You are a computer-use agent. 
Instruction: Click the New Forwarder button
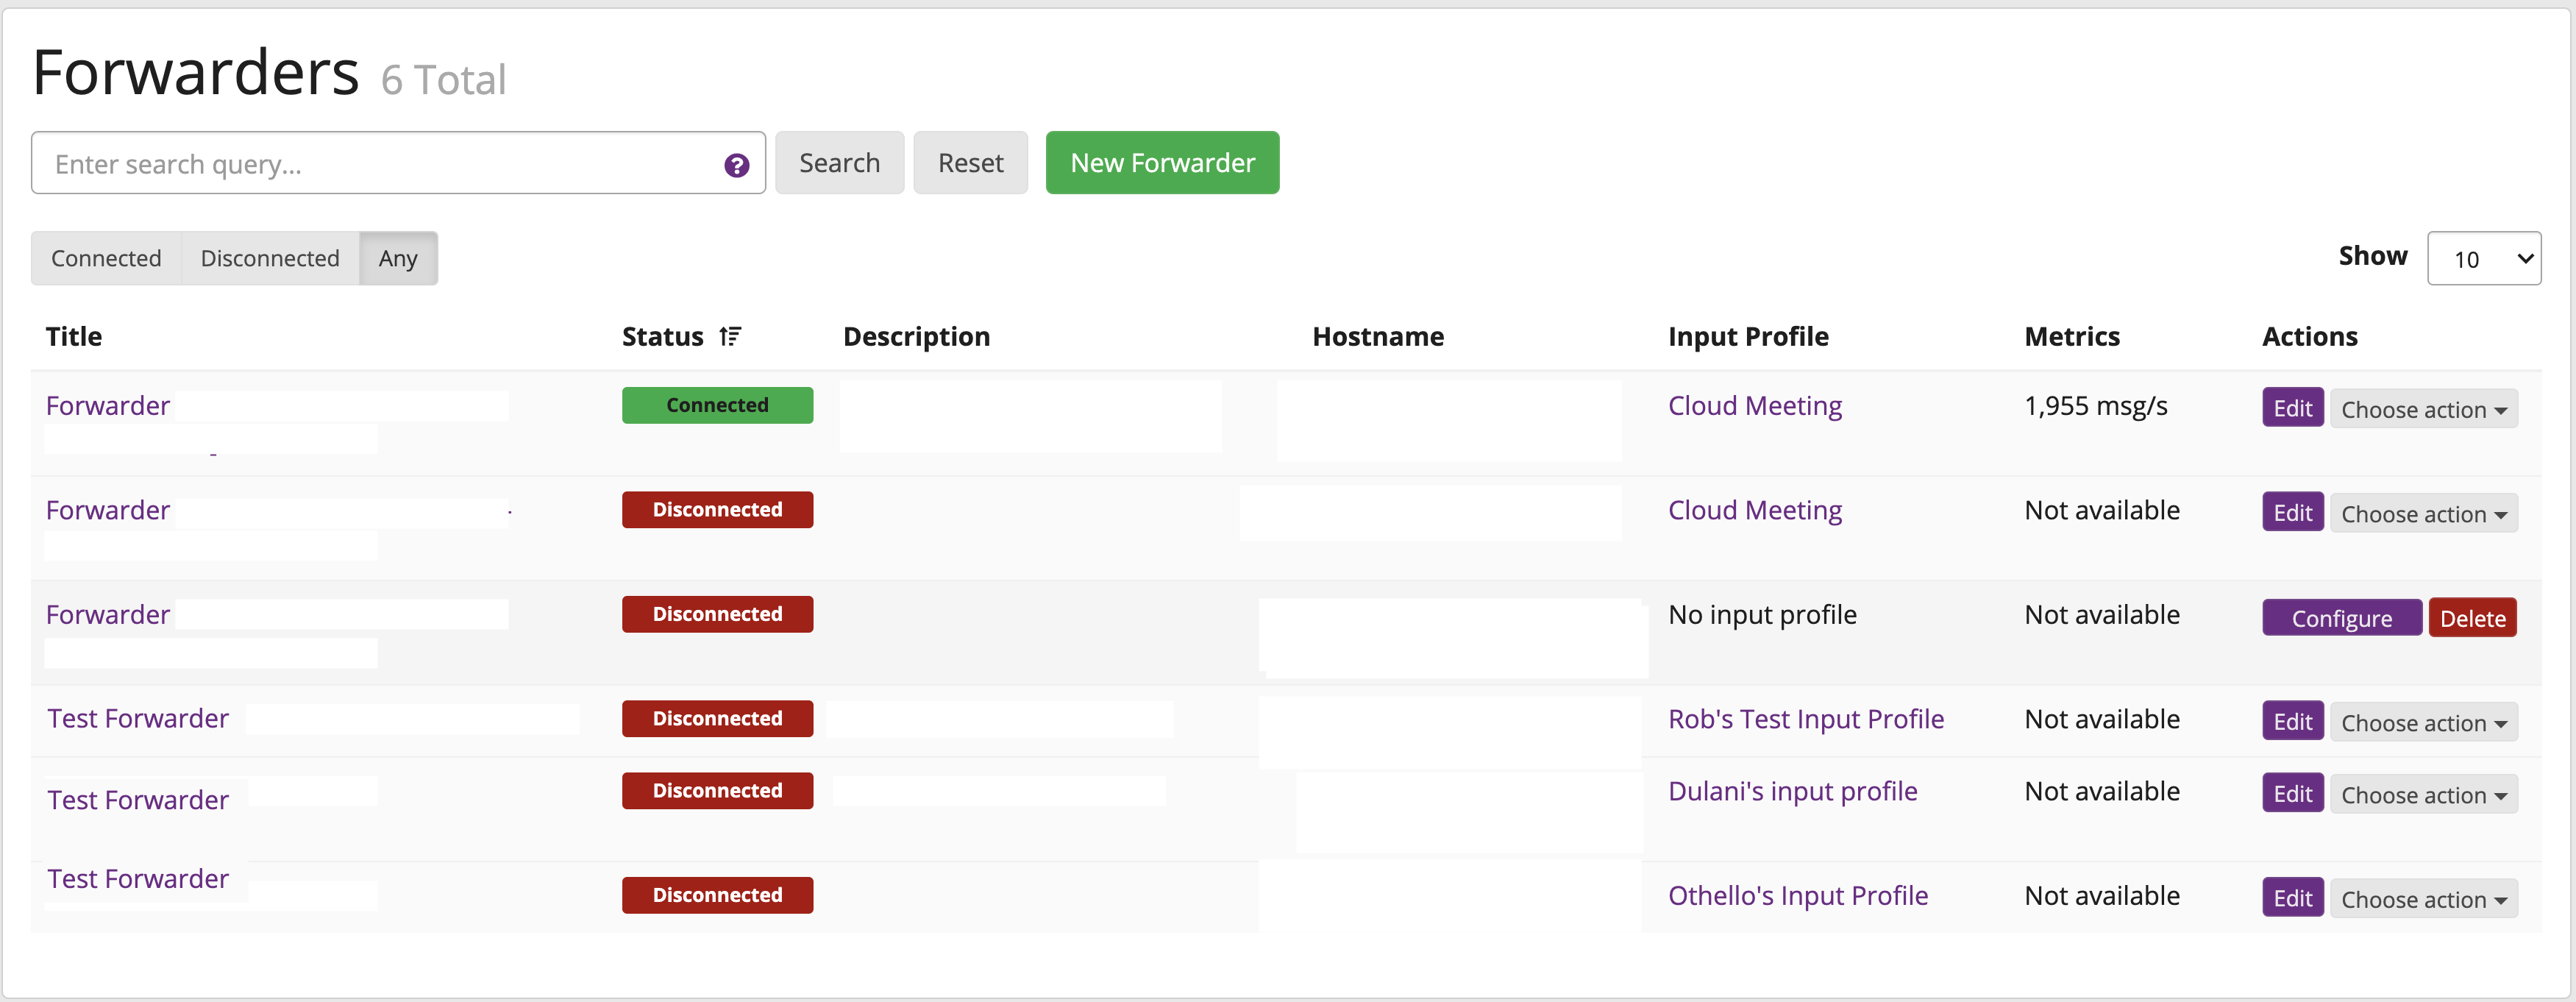1162,163
